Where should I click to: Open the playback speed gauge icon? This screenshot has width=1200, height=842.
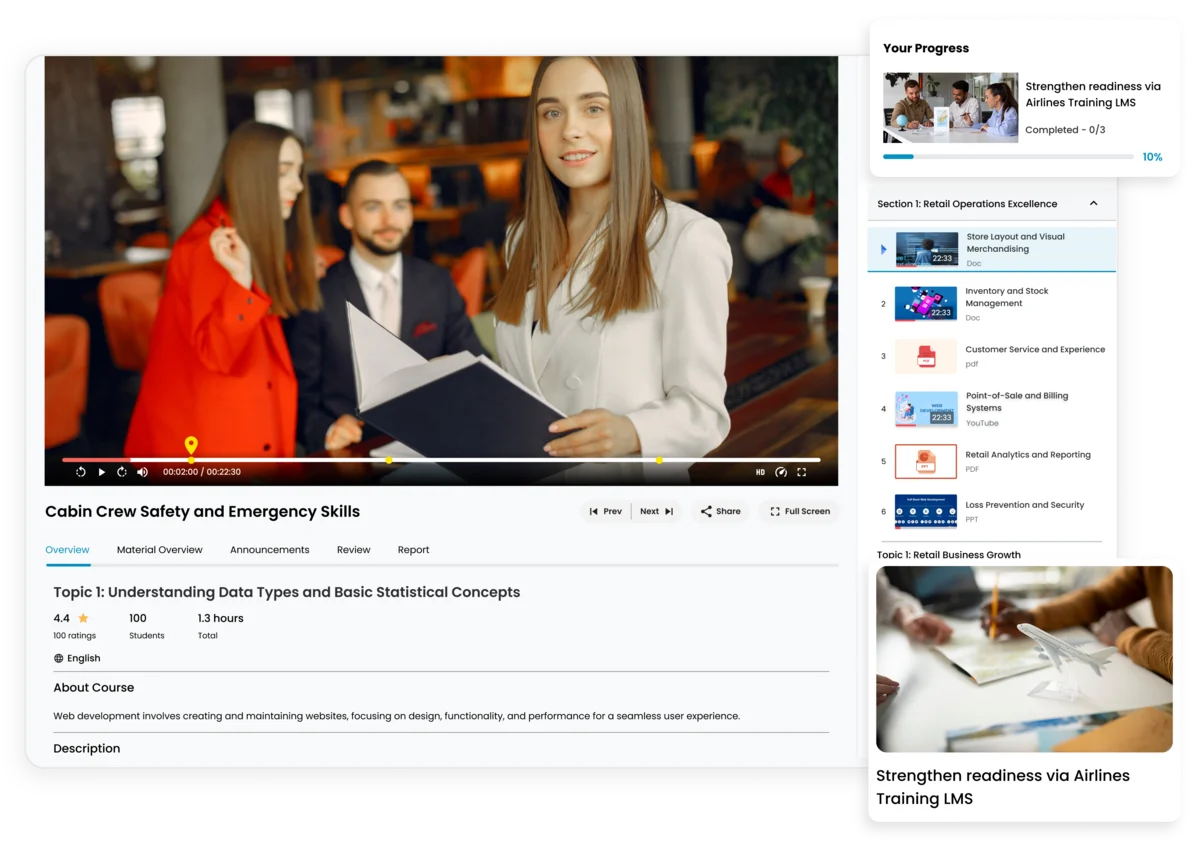pyautogui.click(x=781, y=471)
